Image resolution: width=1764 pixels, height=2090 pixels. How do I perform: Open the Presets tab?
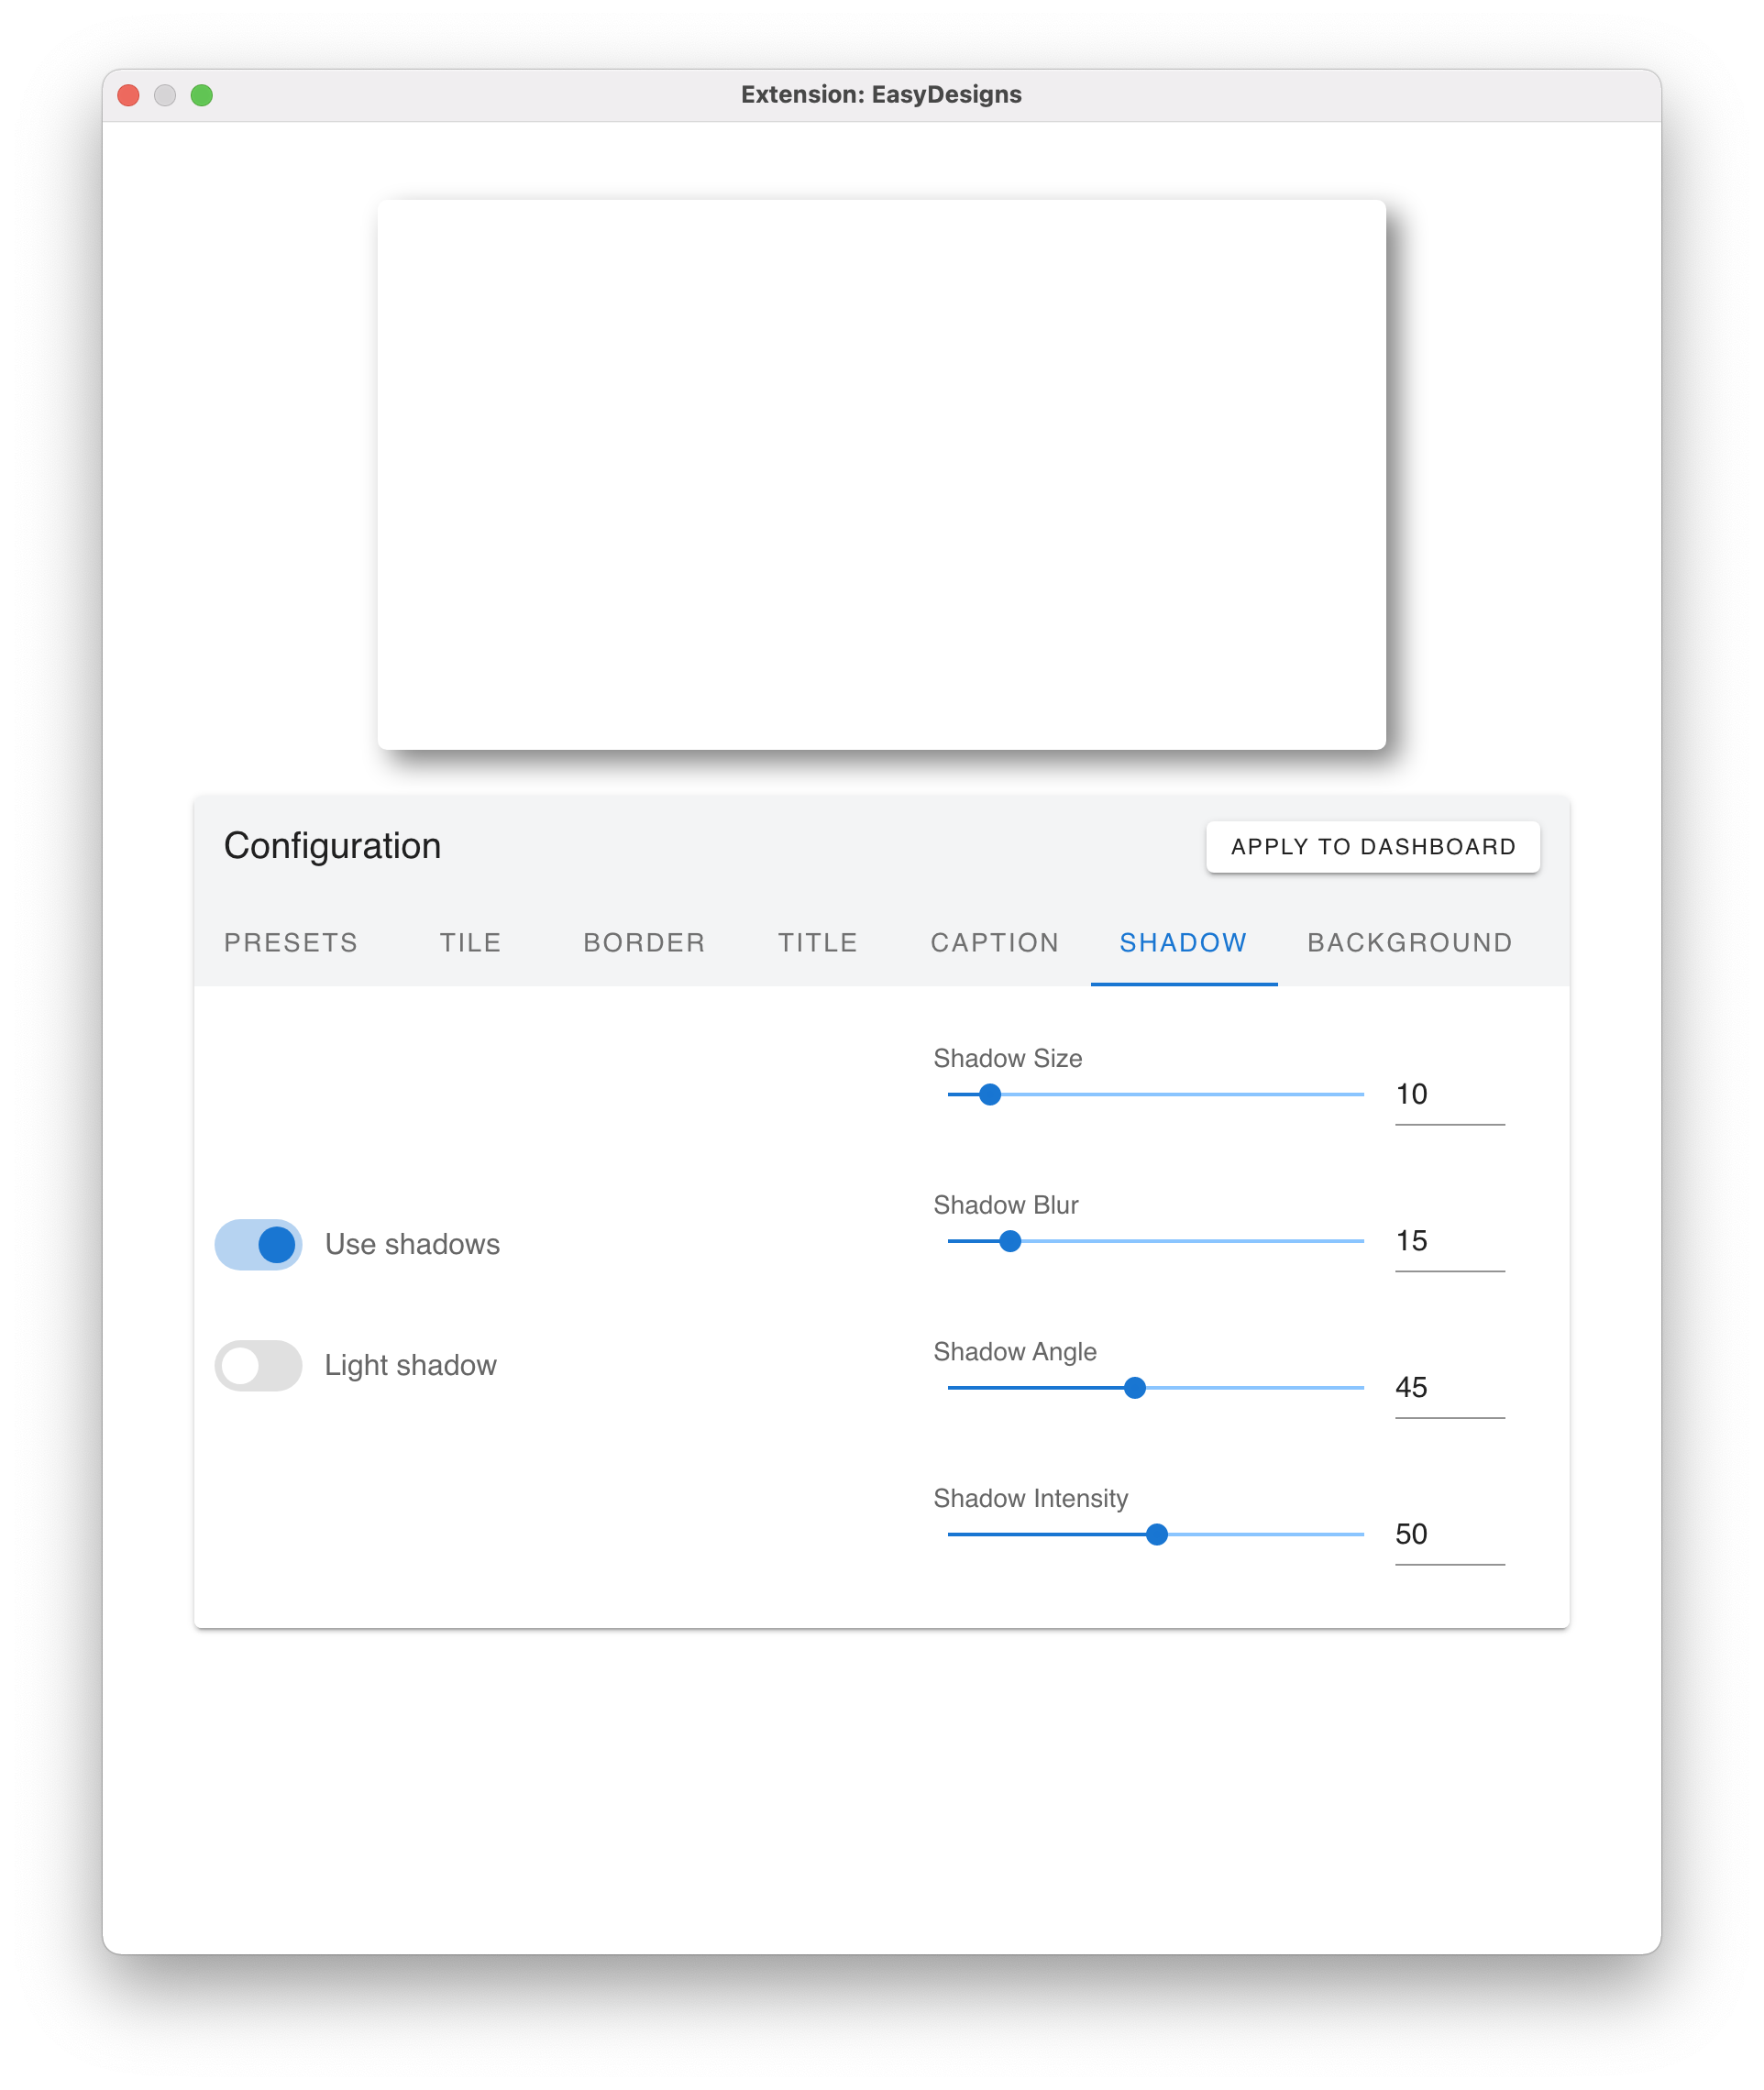point(291,942)
